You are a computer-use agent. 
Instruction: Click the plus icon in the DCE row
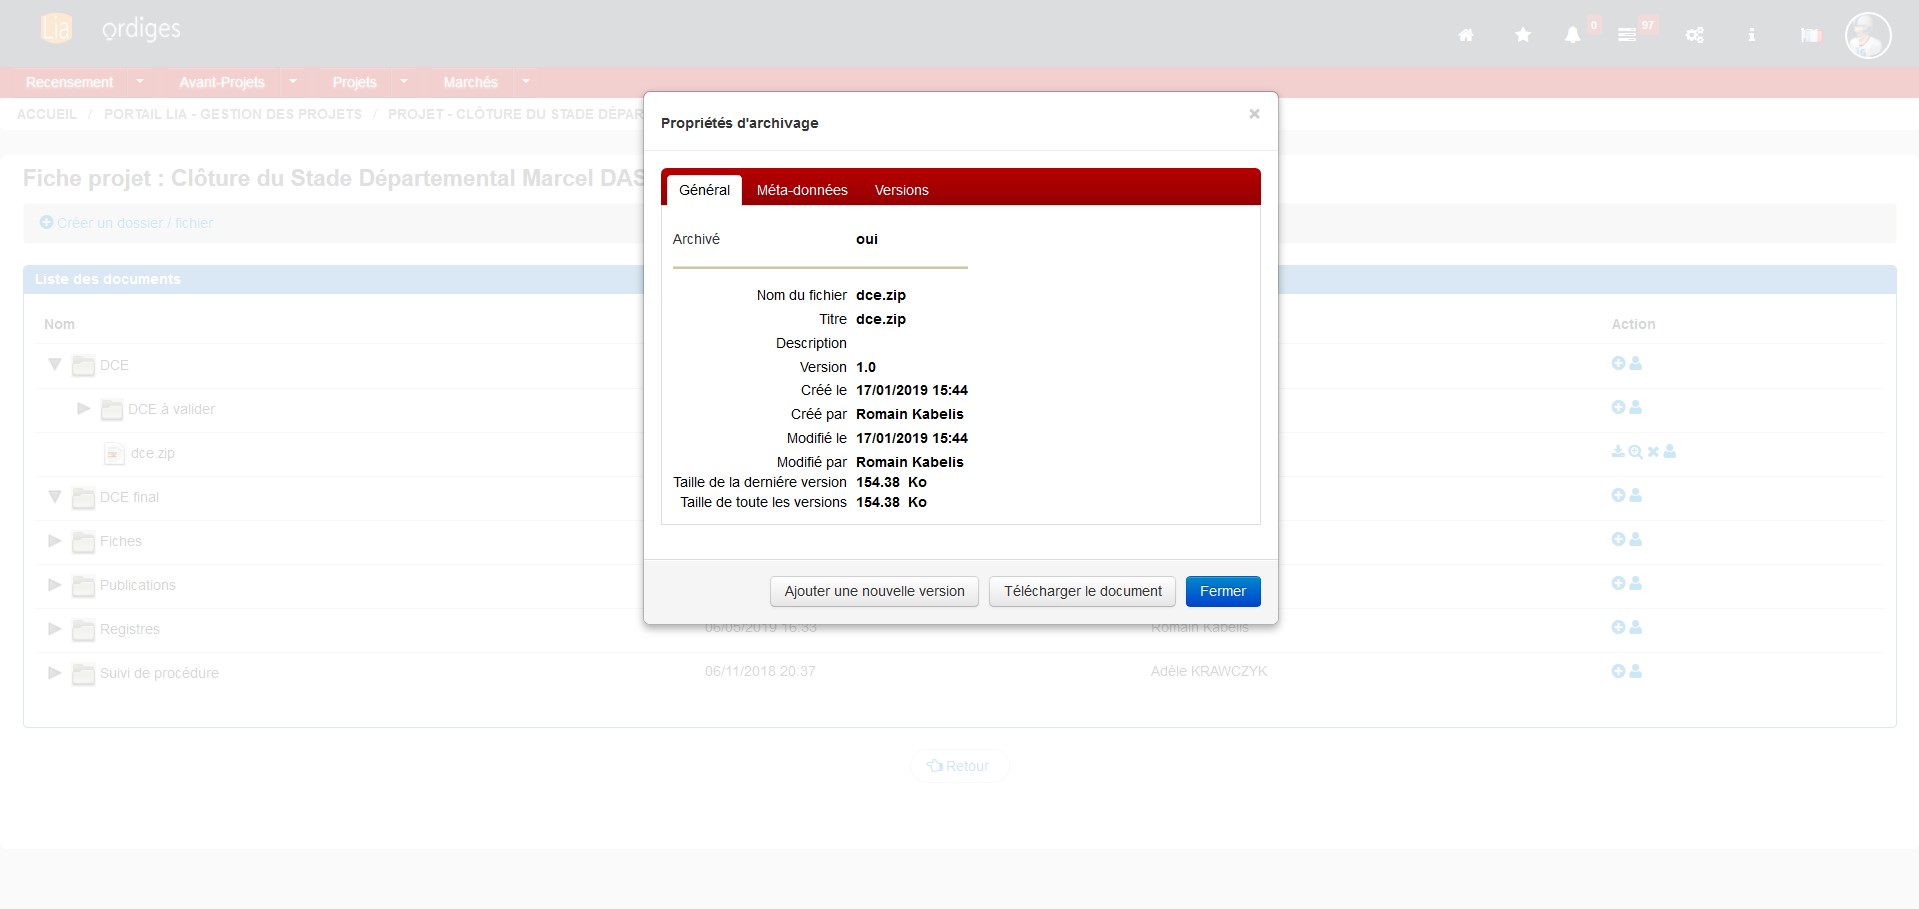1618,364
